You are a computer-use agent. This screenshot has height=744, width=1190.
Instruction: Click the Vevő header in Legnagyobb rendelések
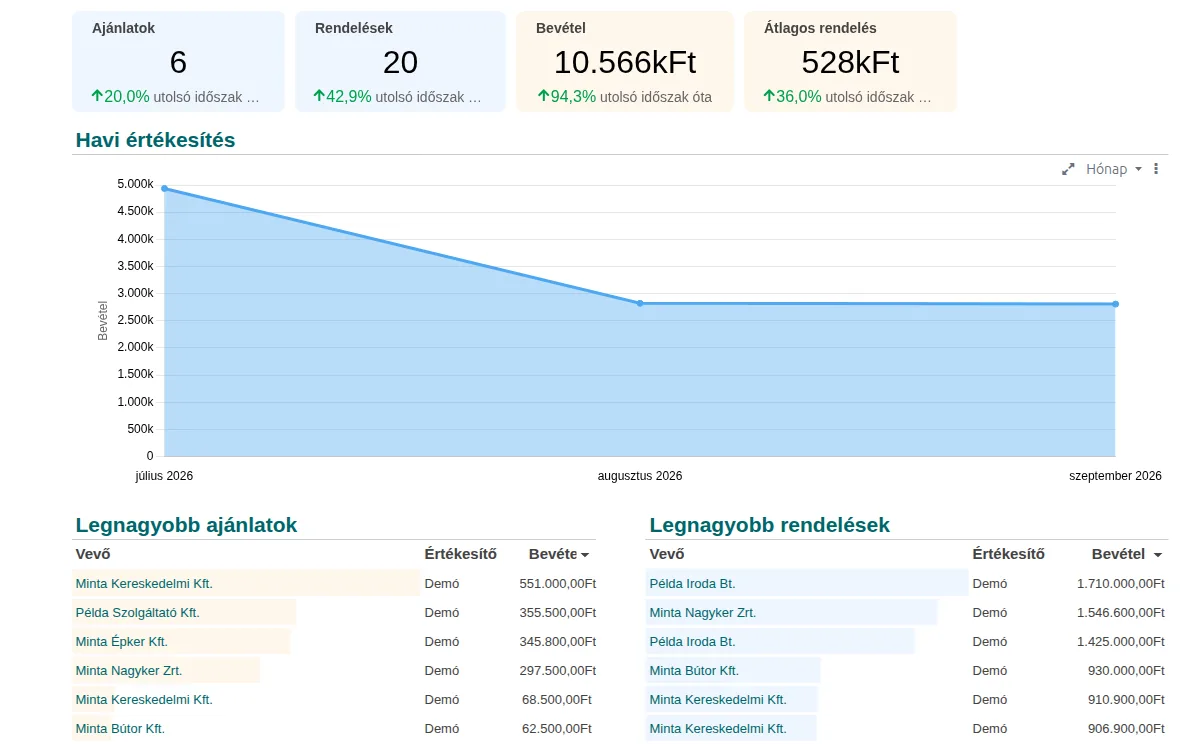[x=666, y=554]
